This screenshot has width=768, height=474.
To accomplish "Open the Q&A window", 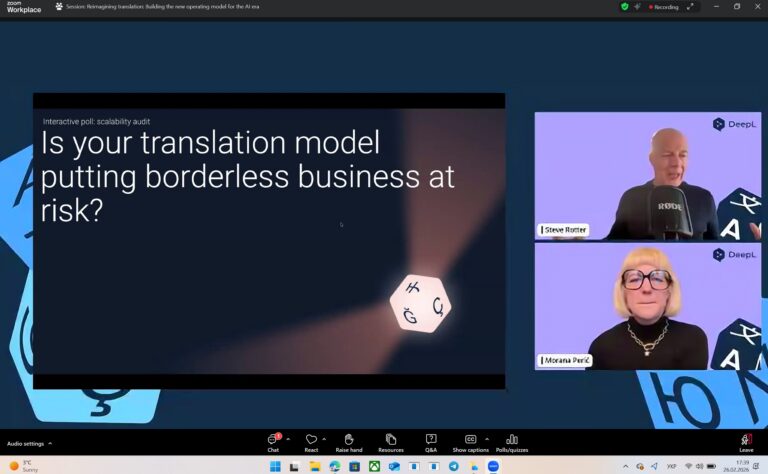I will point(431,440).
